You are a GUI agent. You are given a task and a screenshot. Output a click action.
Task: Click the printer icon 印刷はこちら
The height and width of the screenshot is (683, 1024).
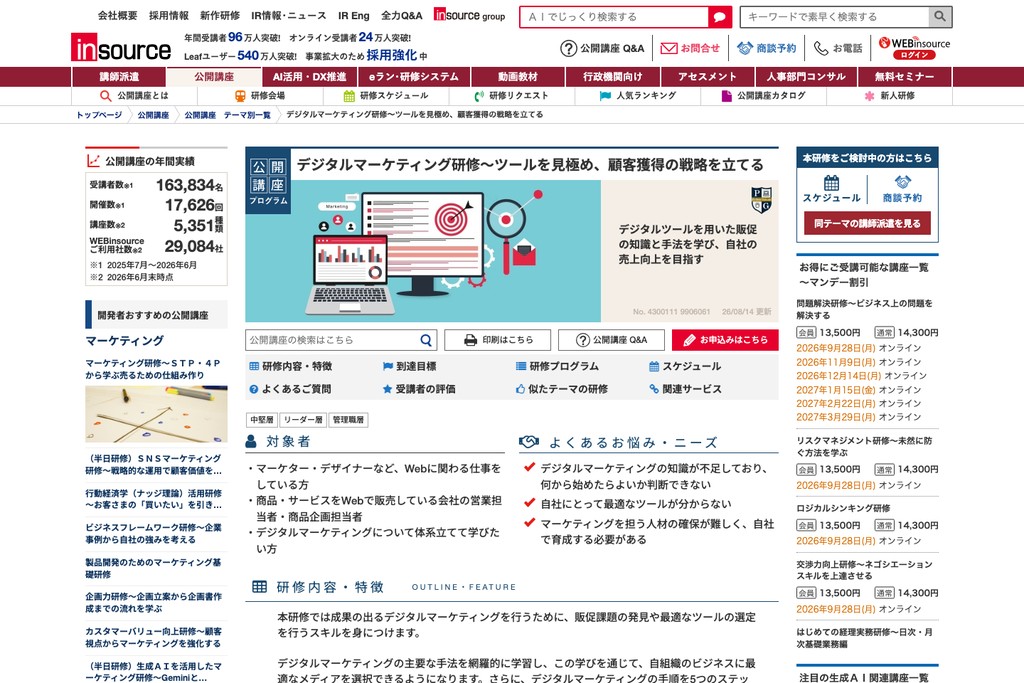pyautogui.click(x=470, y=340)
